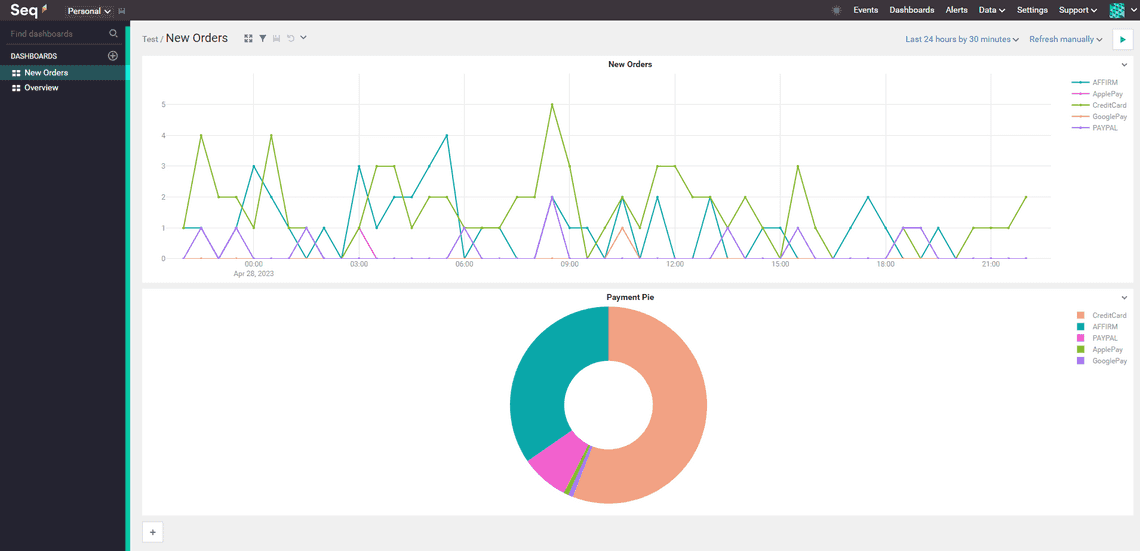Screen dimensions: 1140x551
Task: Click the user avatar in top bar
Action: (1117, 10)
